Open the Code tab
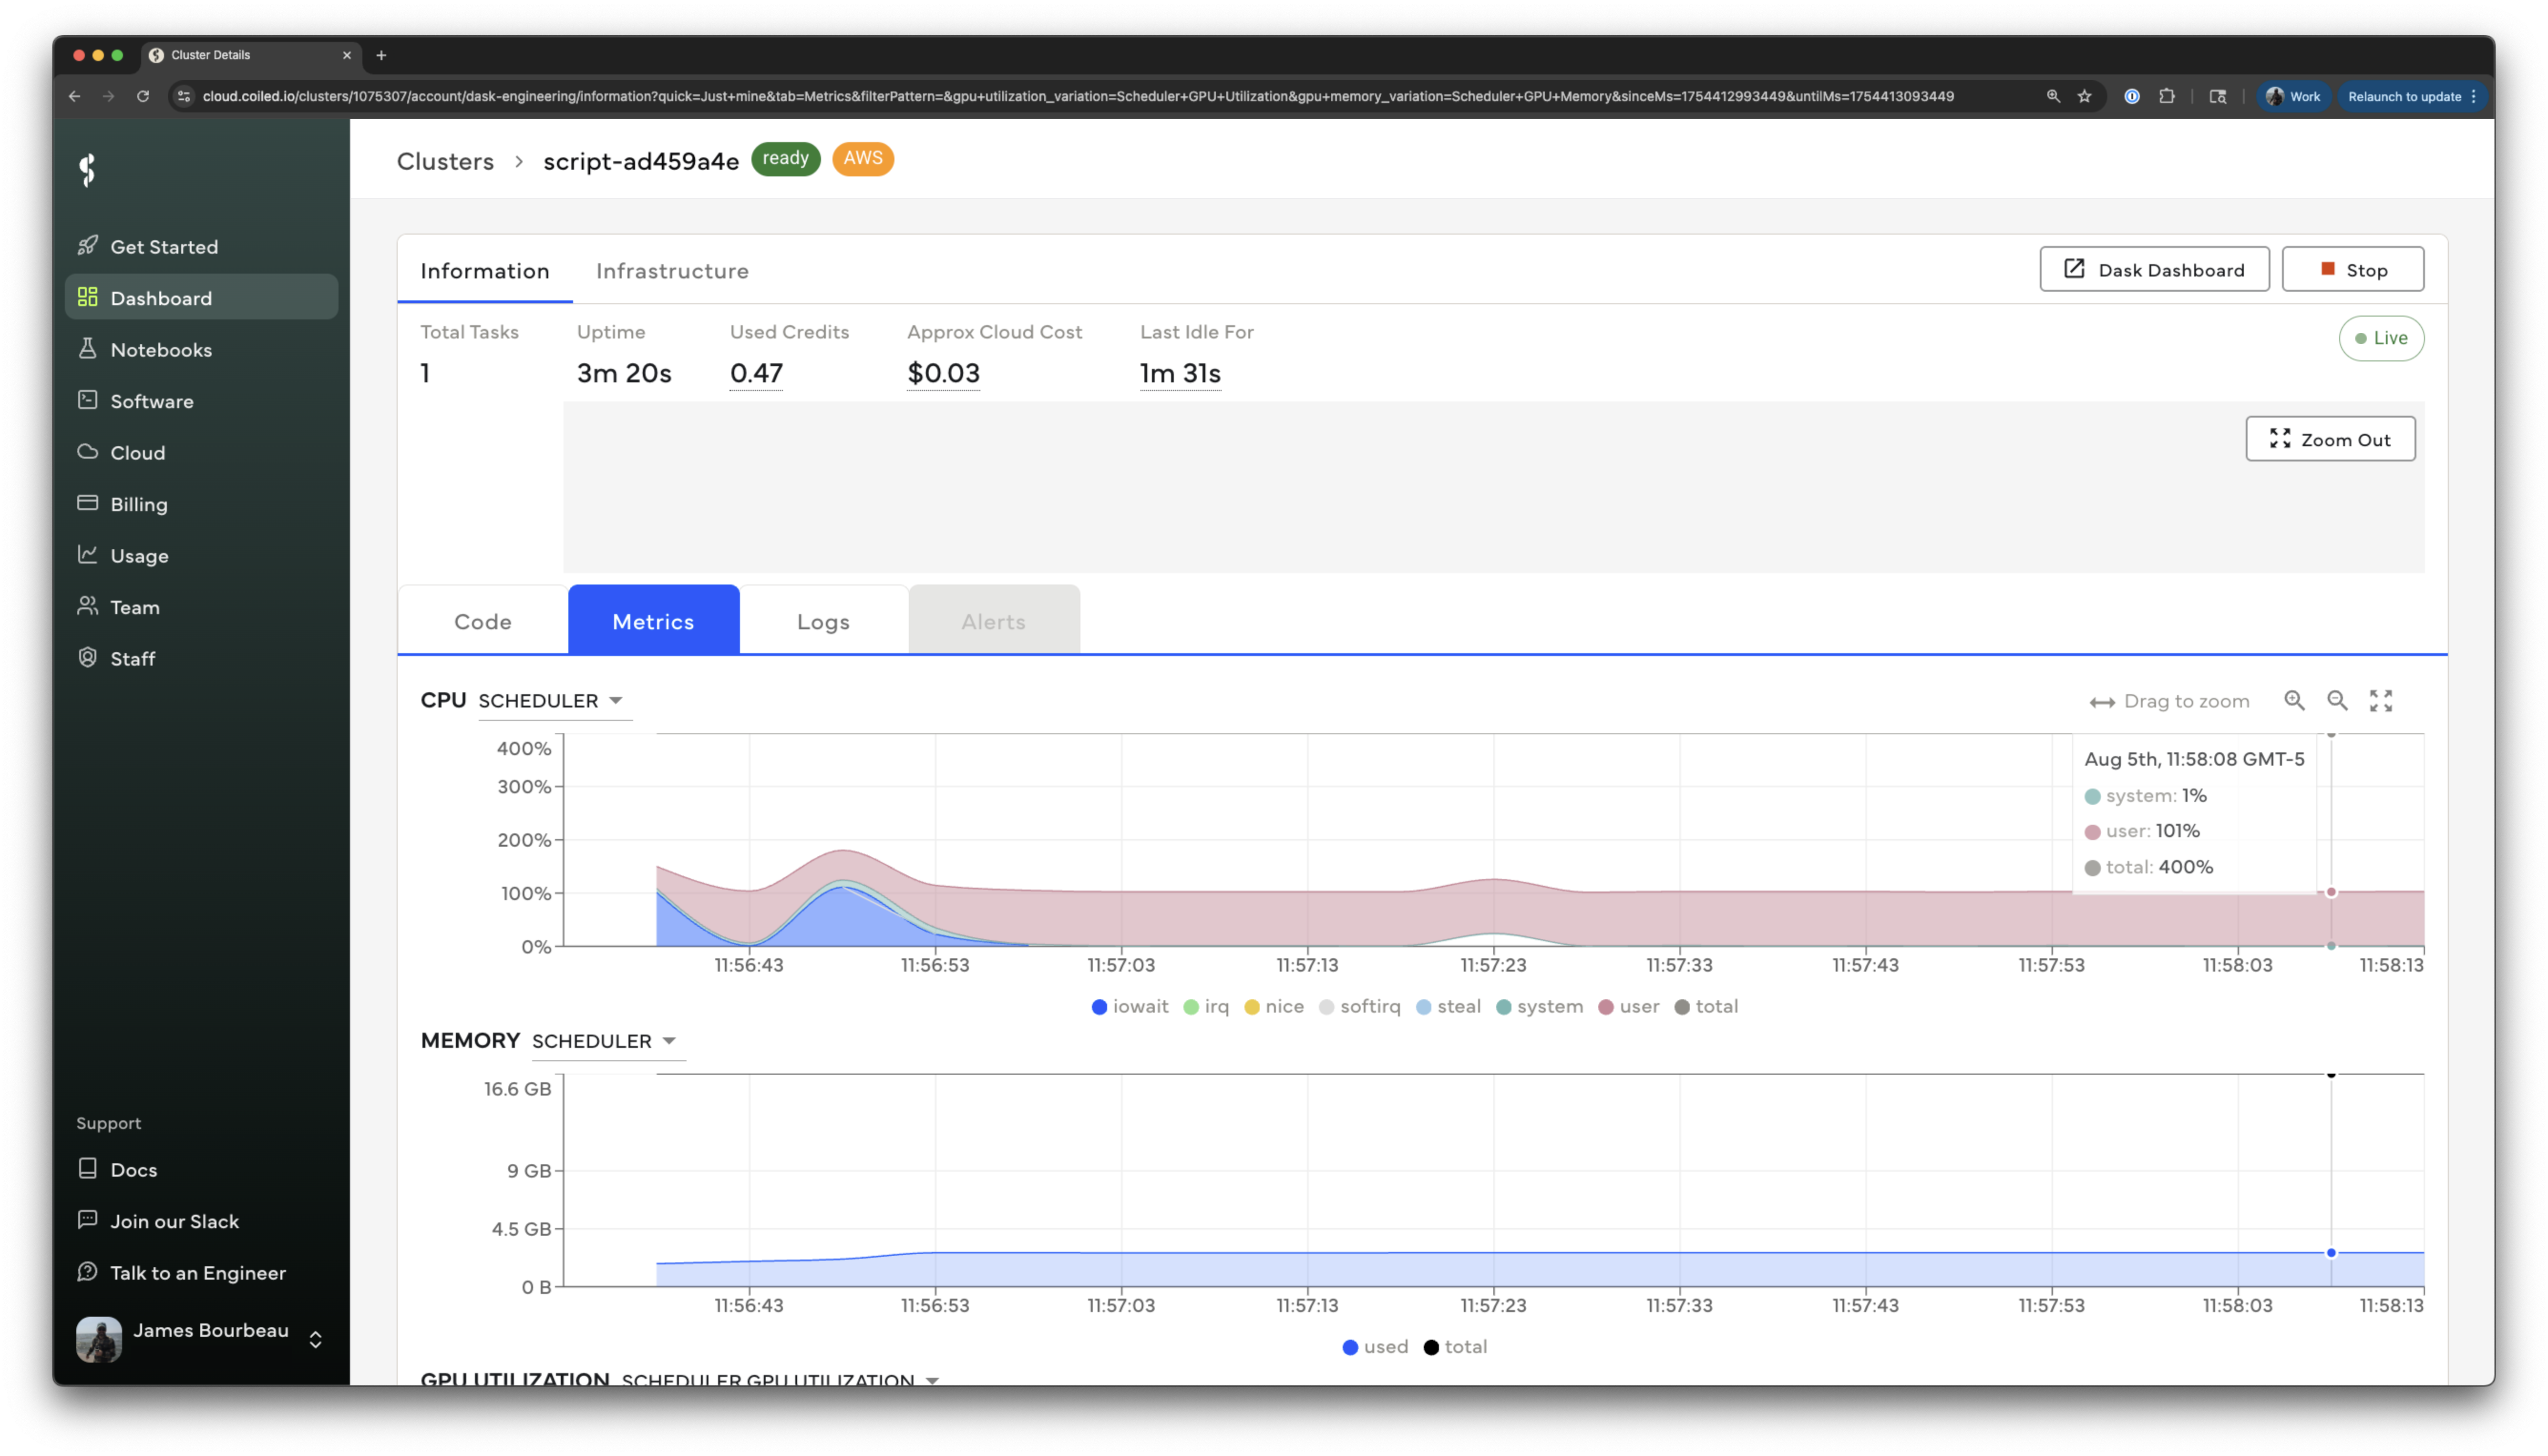 pyautogui.click(x=483, y=621)
